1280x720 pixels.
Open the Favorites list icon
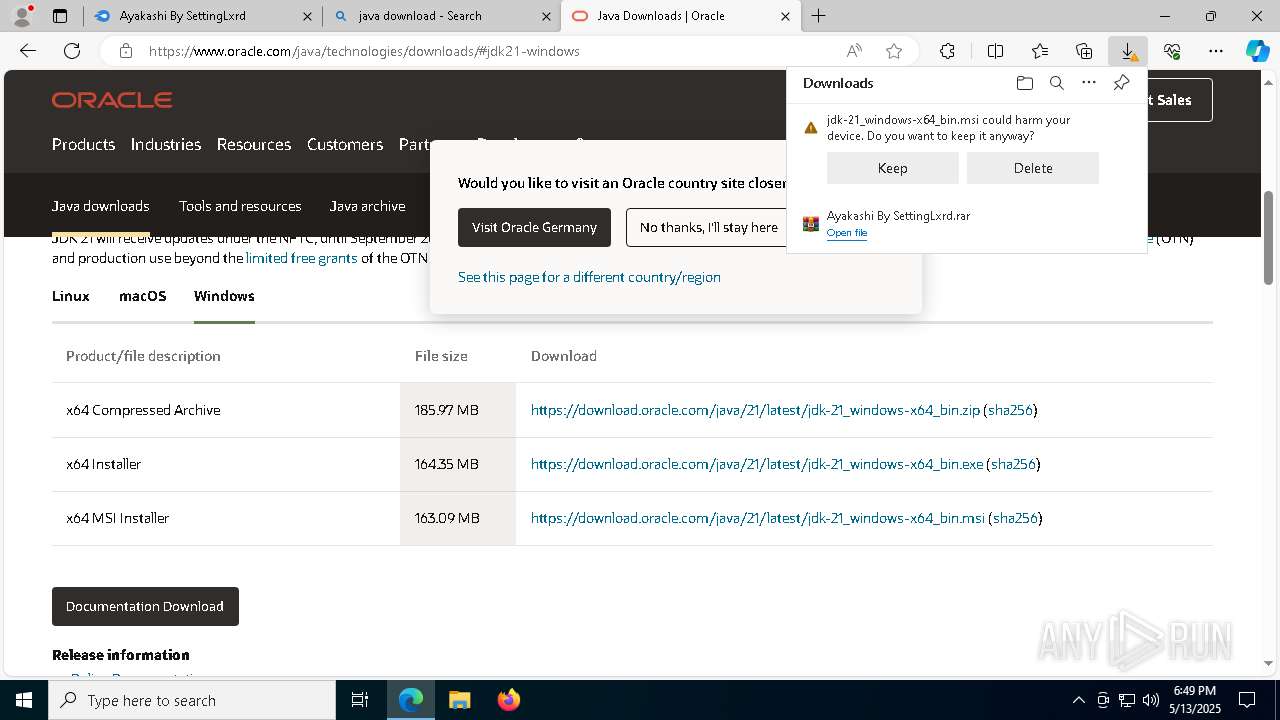tap(1040, 51)
